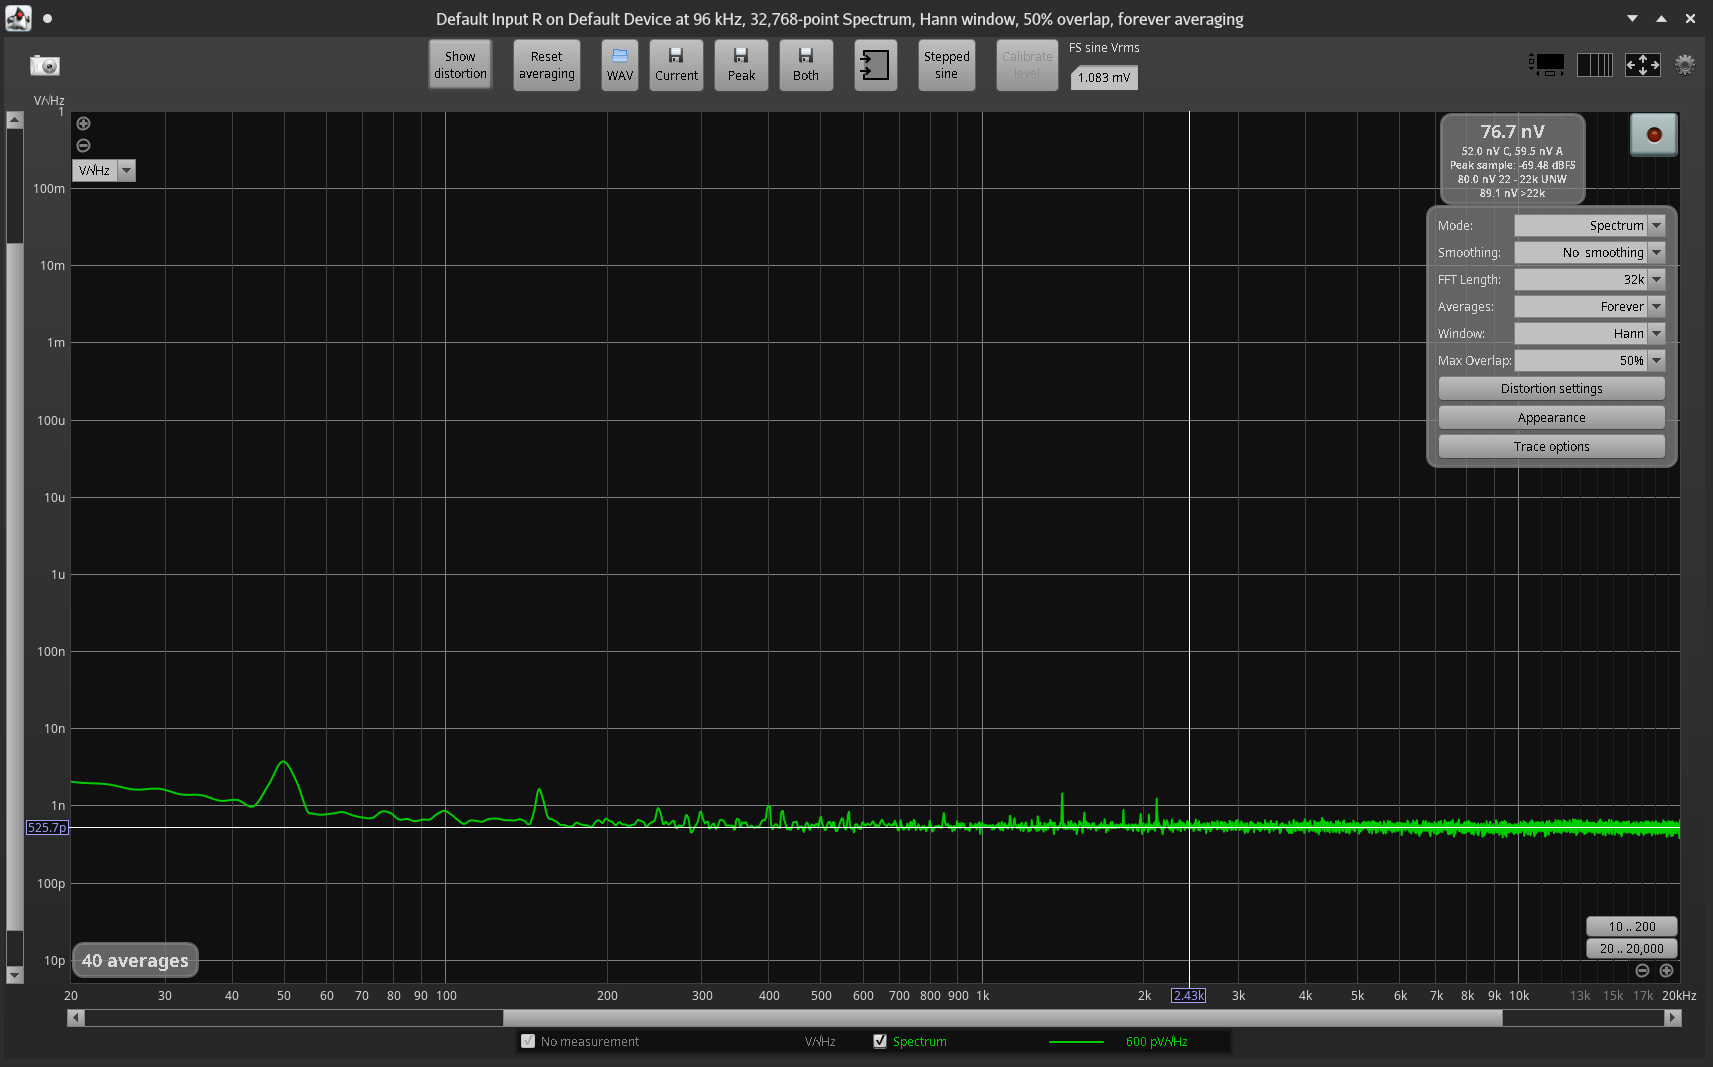Click Trace options button

(x=1551, y=447)
